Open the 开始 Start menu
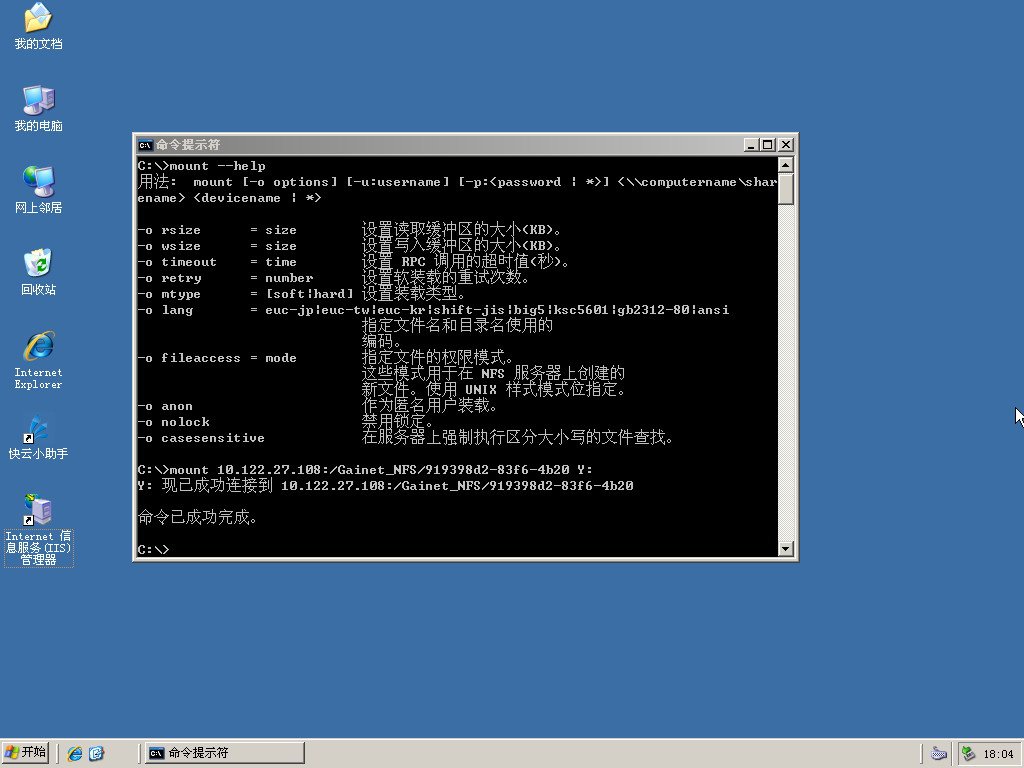This screenshot has height=768, width=1024. tap(26, 753)
